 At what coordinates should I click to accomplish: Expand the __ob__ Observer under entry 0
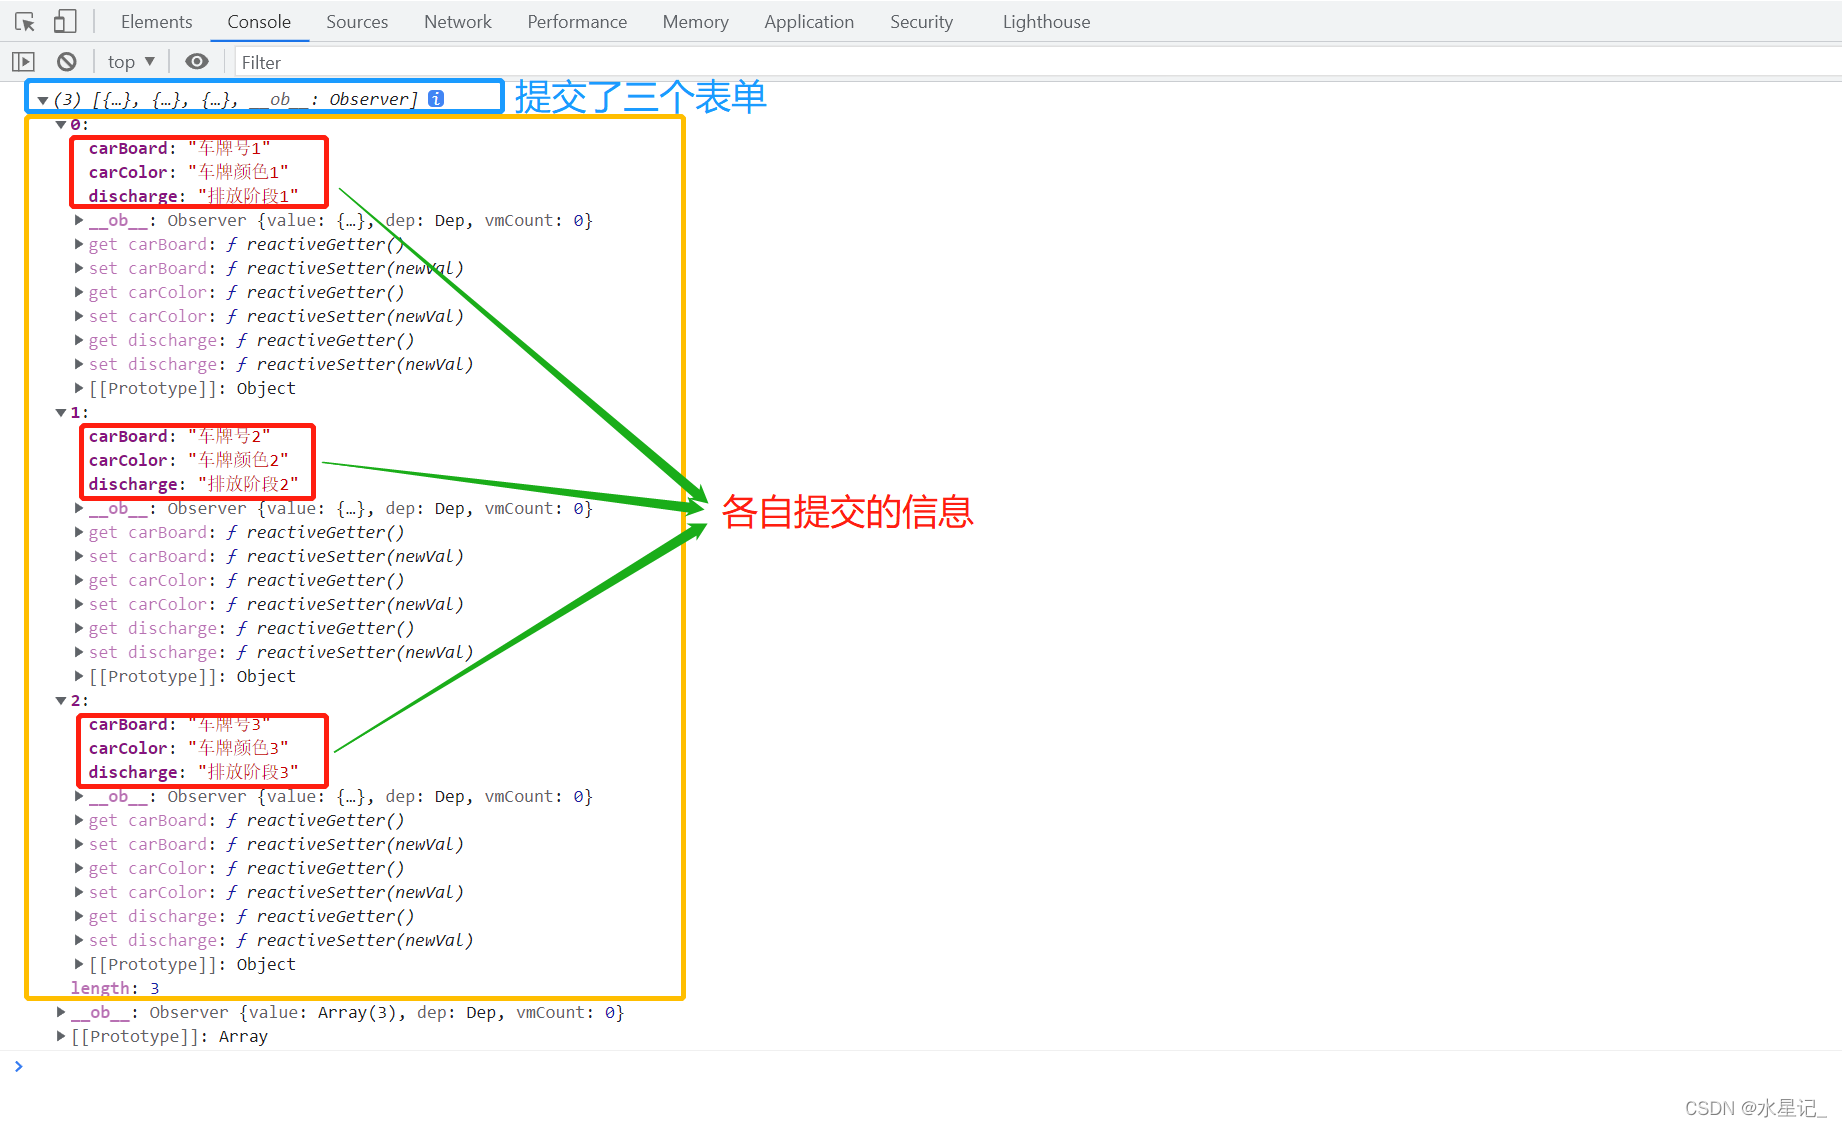click(79, 220)
